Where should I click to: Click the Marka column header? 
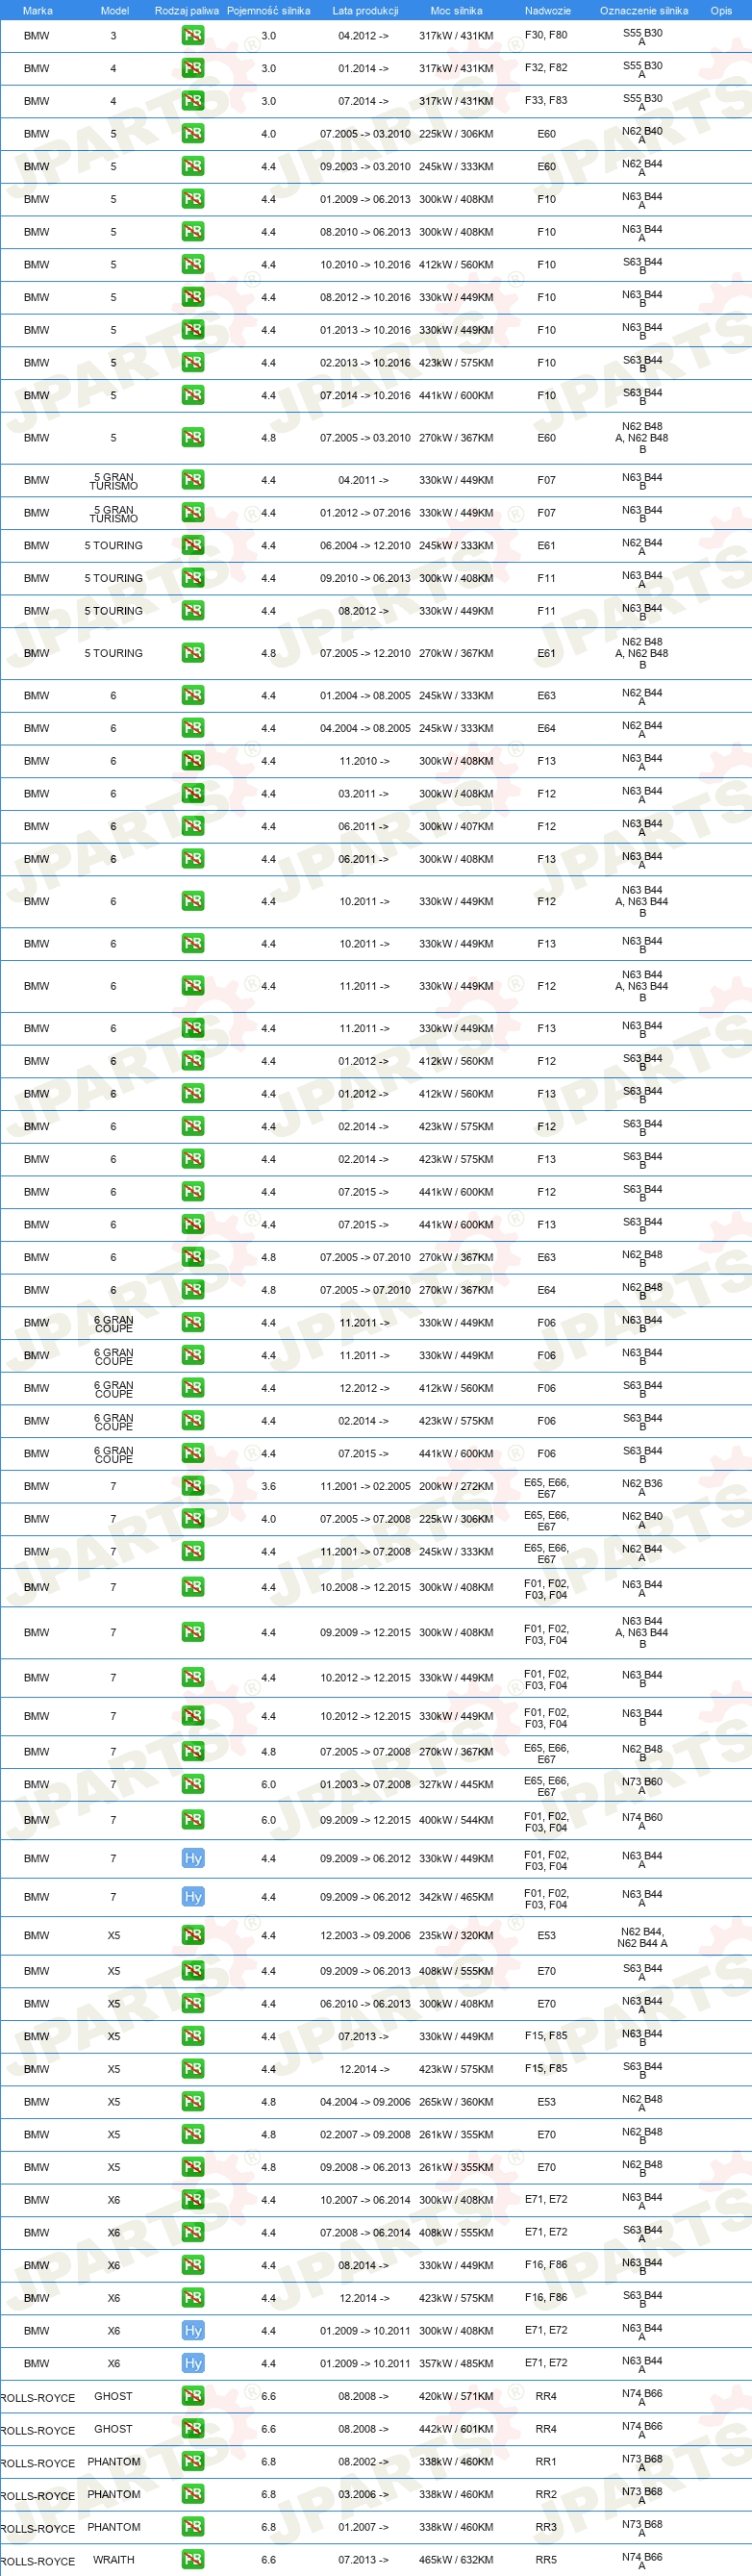click(x=37, y=11)
